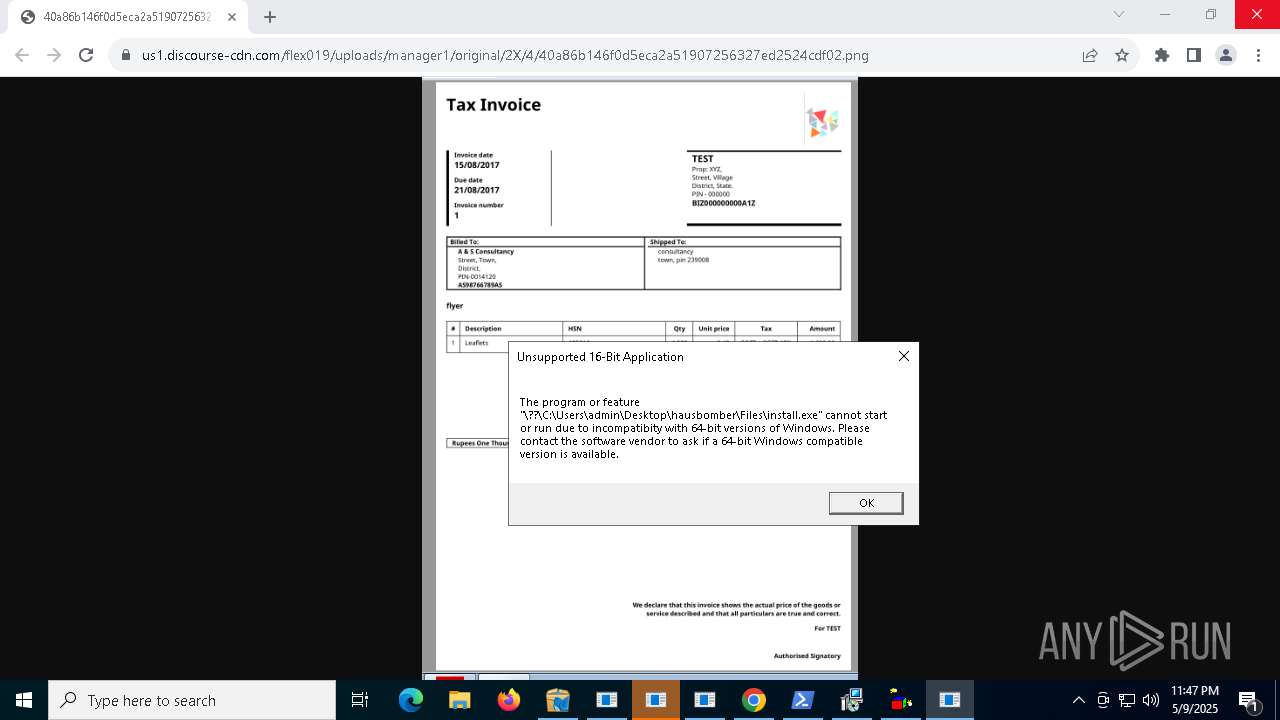Minimize the Chrome window
The height and width of the screenshot is (720, 1280).
(x=1165, y=14)
